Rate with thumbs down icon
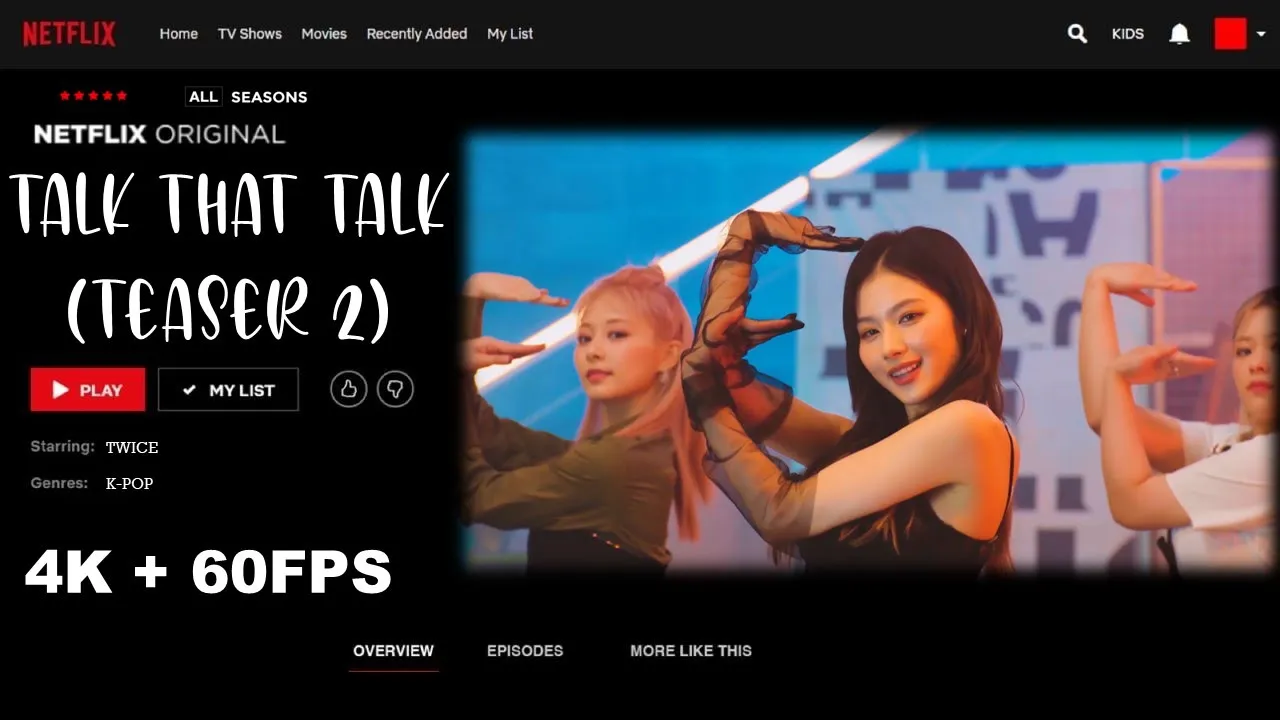Image resolution: width=1280 pixels, height=720 pixels. click(x=395, y=389)
